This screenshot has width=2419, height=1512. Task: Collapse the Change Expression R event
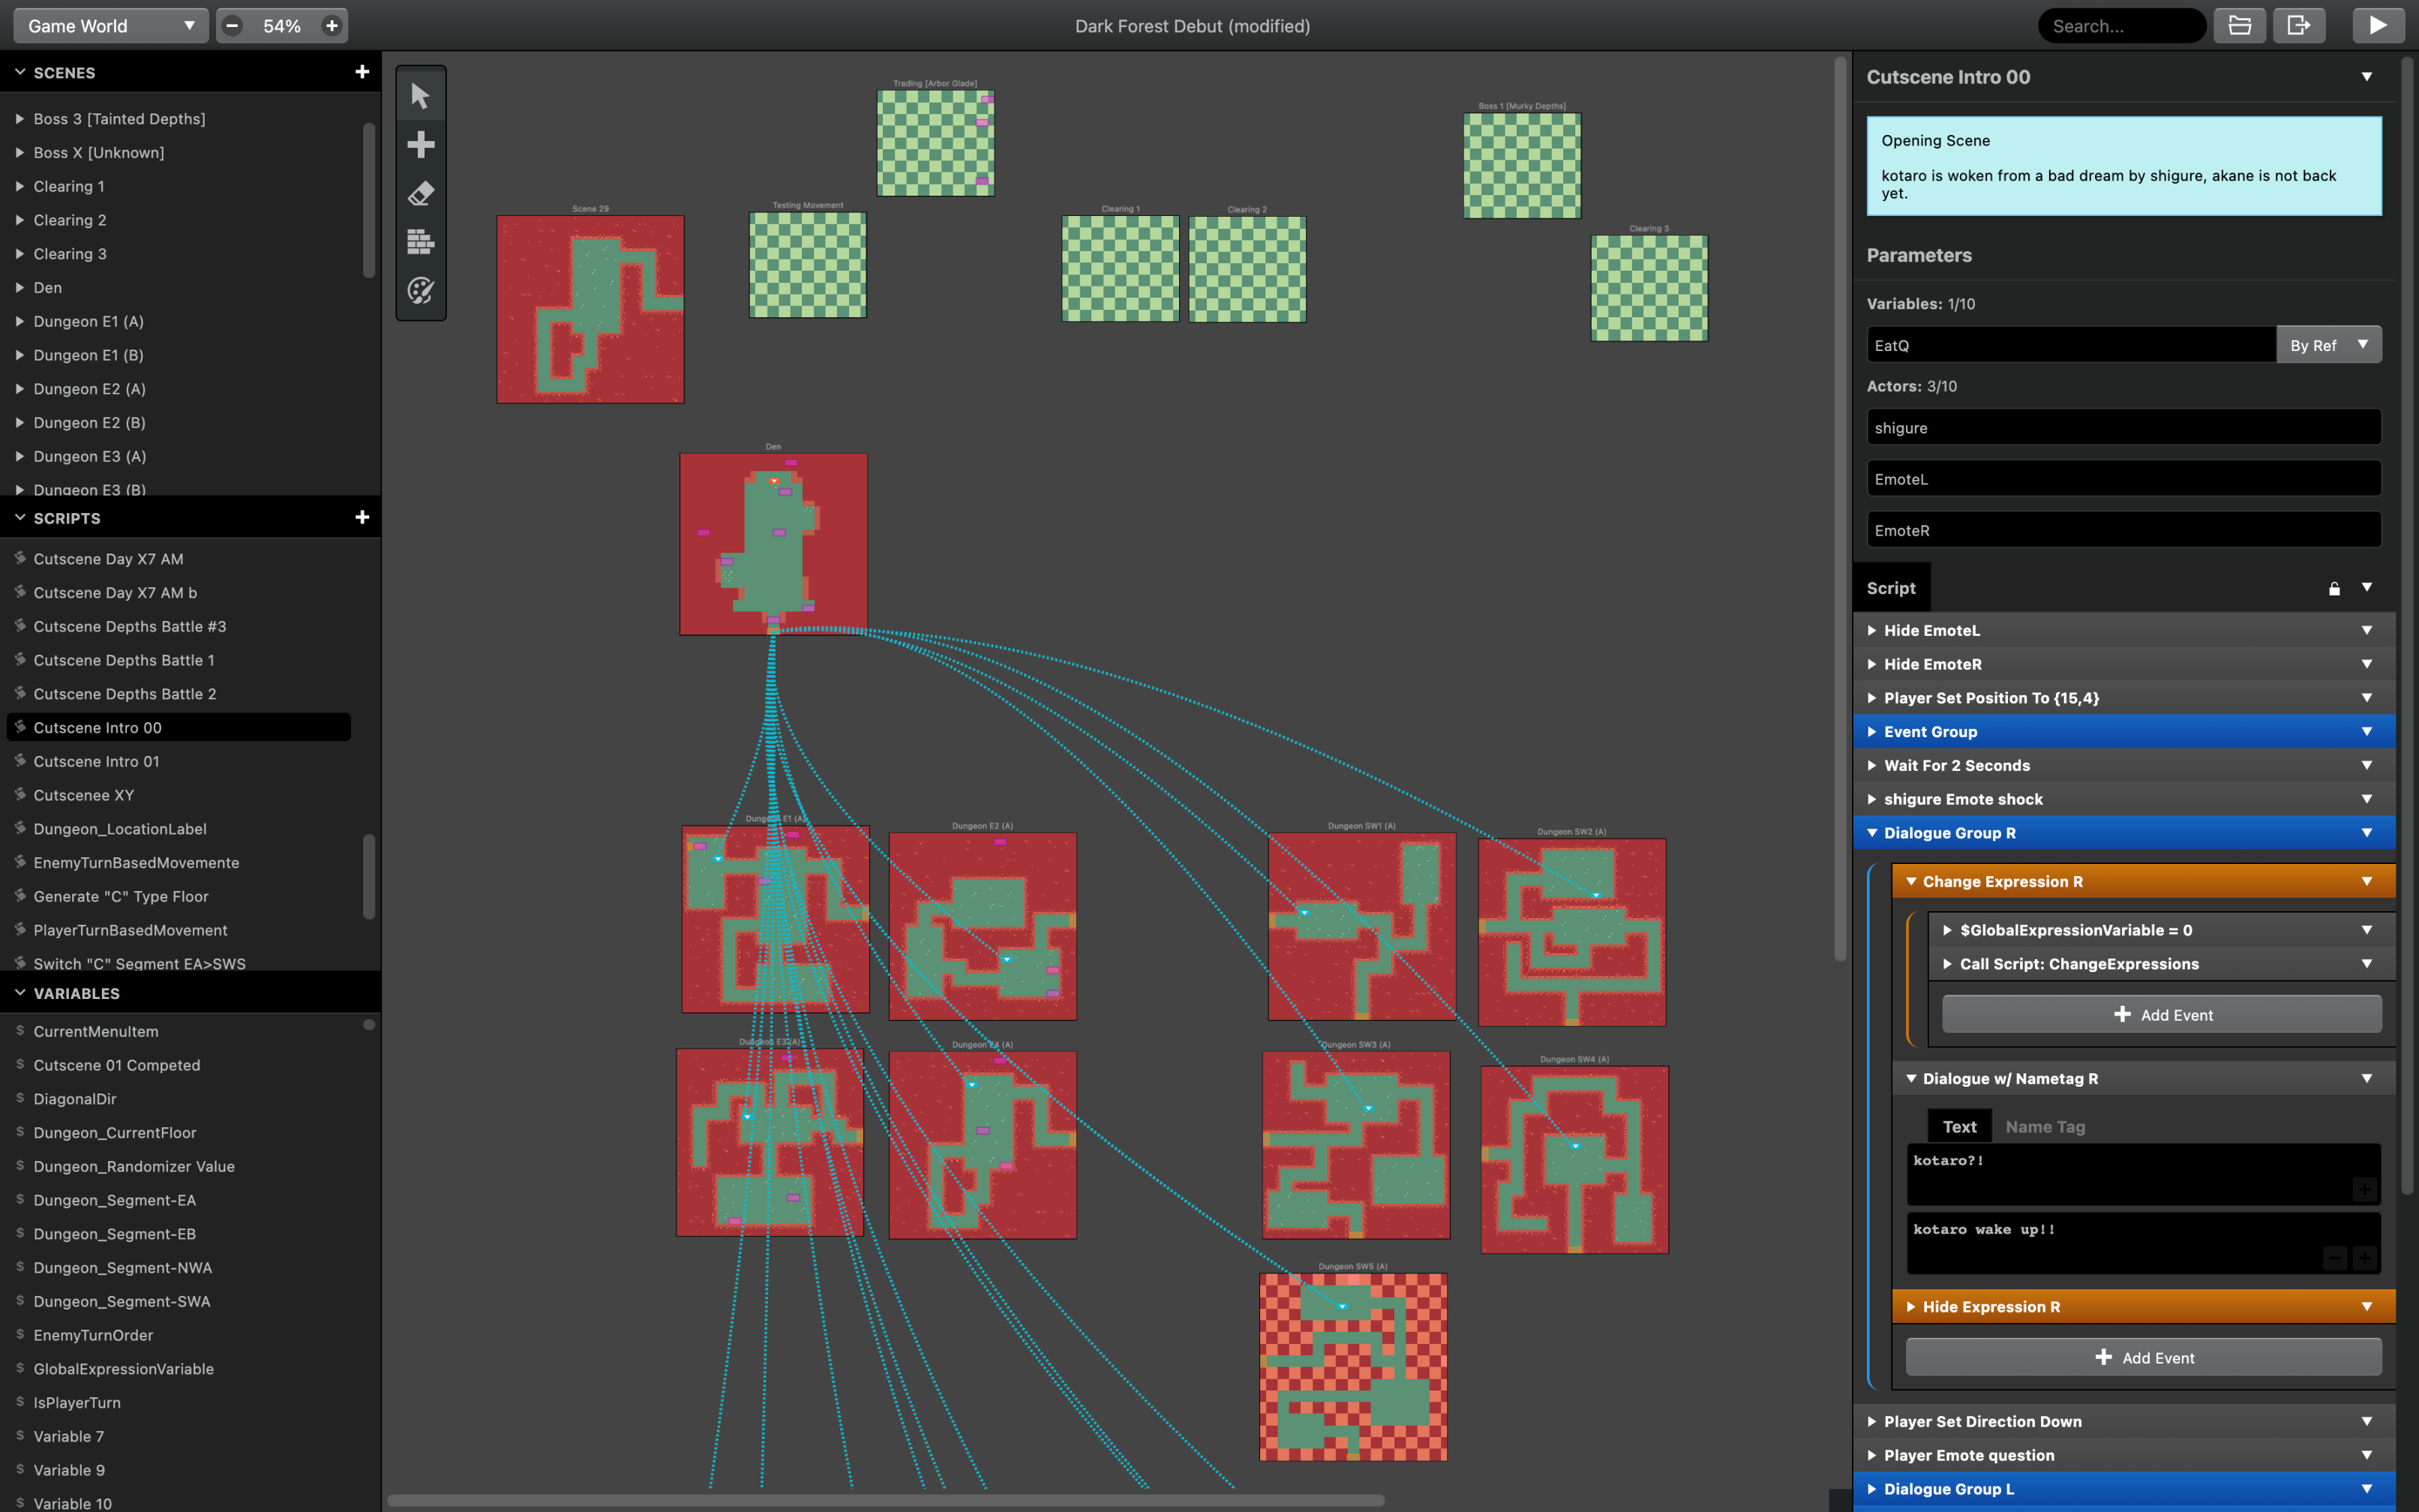tap(1910, 881)
